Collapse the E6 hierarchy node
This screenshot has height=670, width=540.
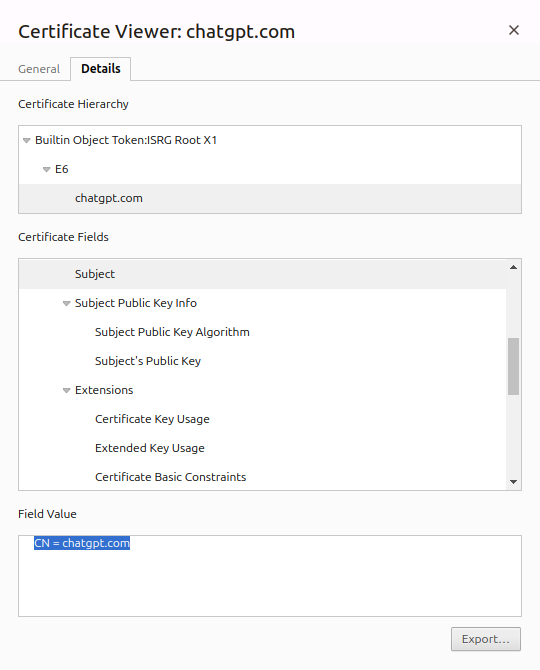47,169
